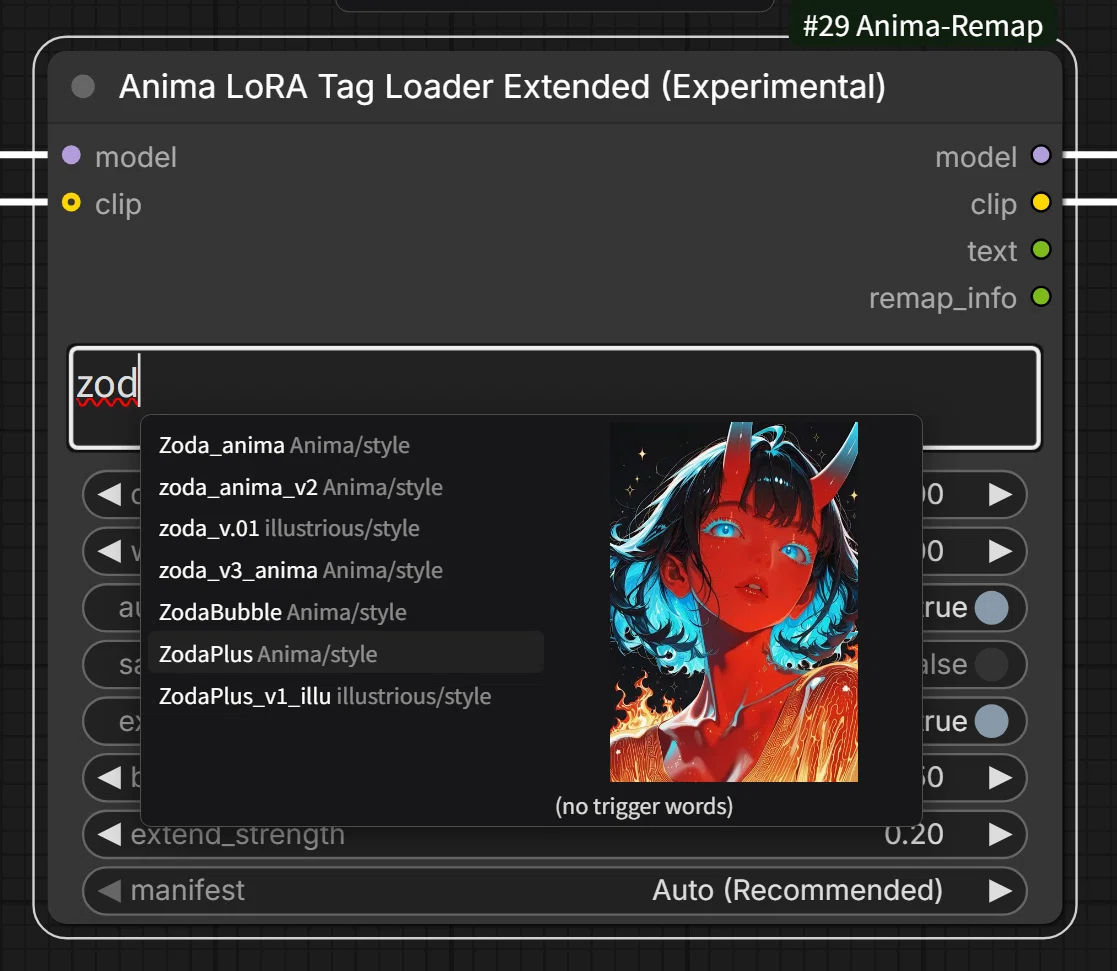Click the clip output socket

click(1041, 203)
